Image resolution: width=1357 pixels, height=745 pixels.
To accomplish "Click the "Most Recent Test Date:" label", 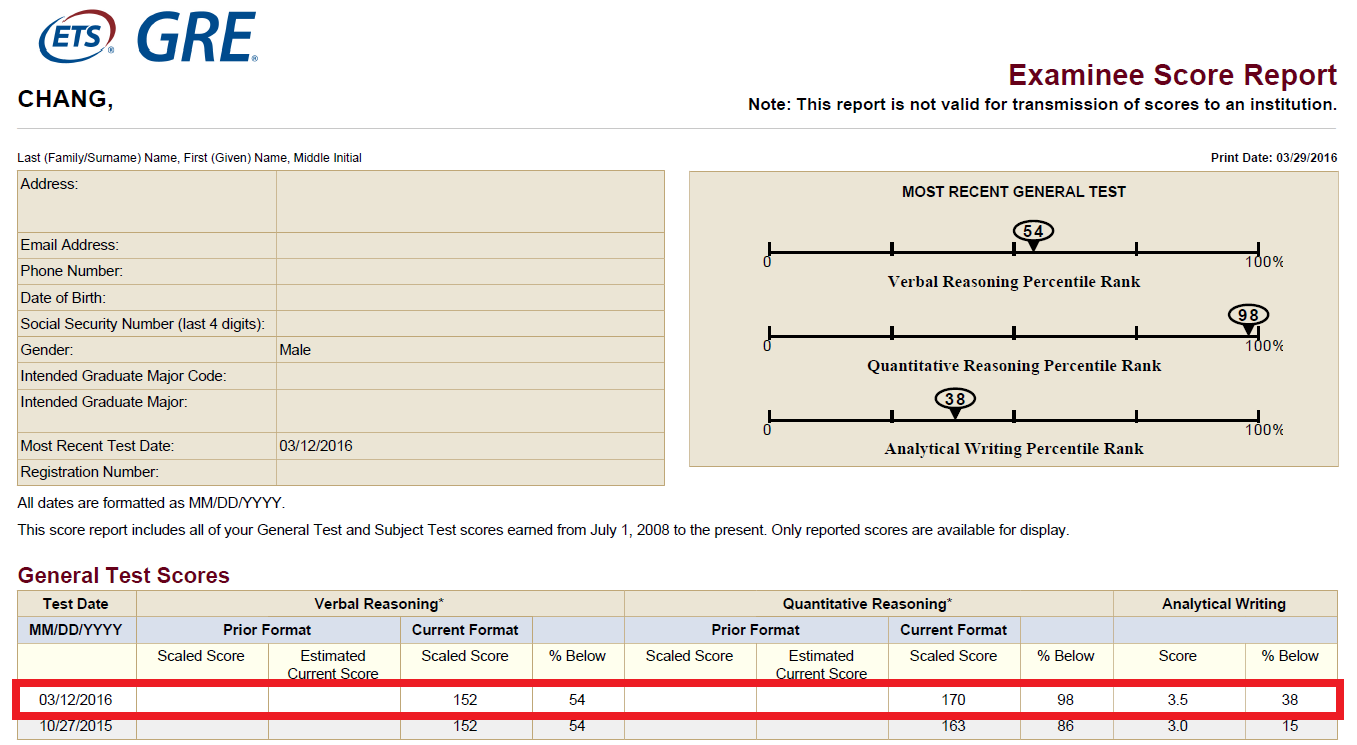I will tap(97, 446).
